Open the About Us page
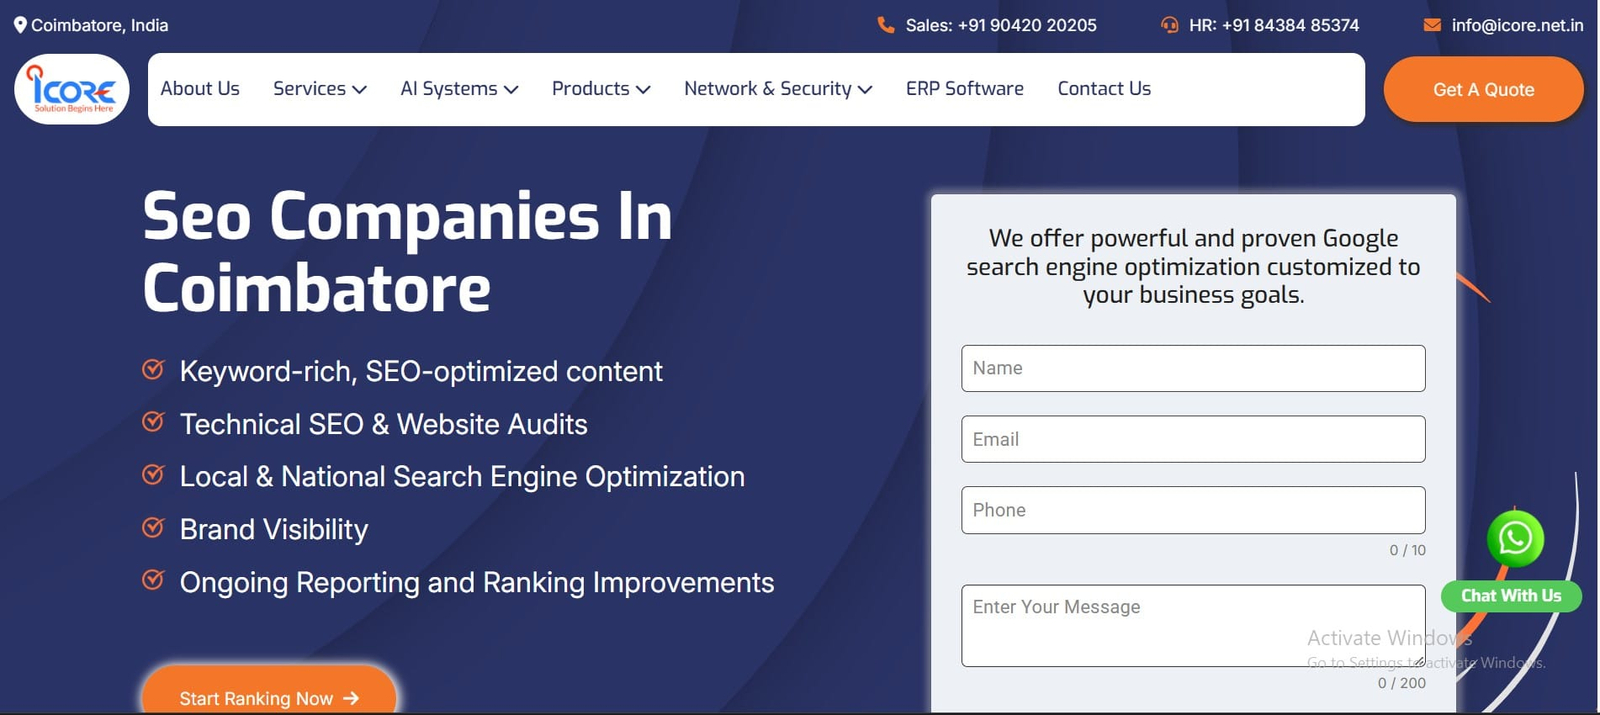The width and height of the screenshot is (1600, 715). click(x=200, y=89)
